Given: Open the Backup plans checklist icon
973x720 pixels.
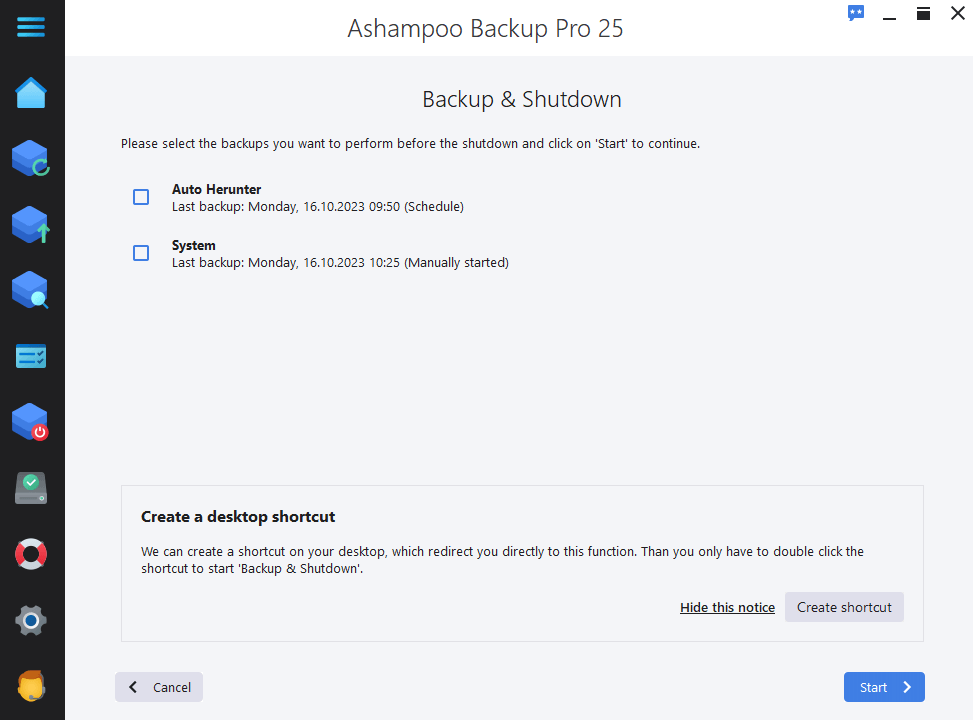Looking at the screenshot, I should pos(31,356).
